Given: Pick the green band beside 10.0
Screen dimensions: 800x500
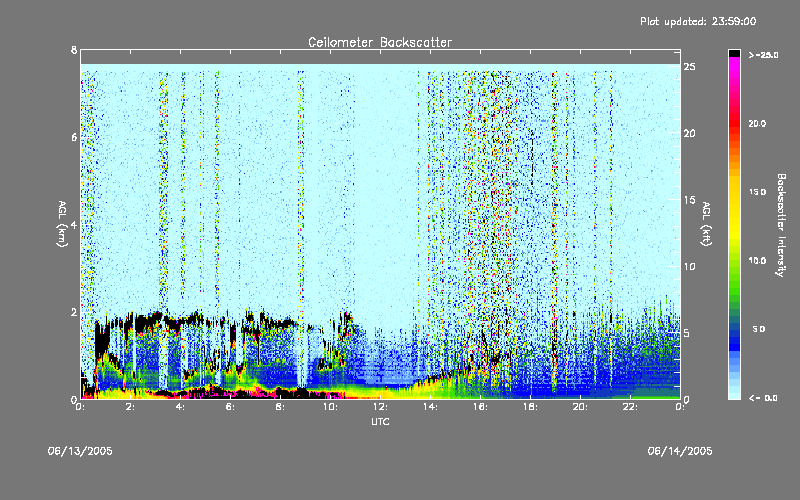Looking at the screenshot, I should coord(735,261).
